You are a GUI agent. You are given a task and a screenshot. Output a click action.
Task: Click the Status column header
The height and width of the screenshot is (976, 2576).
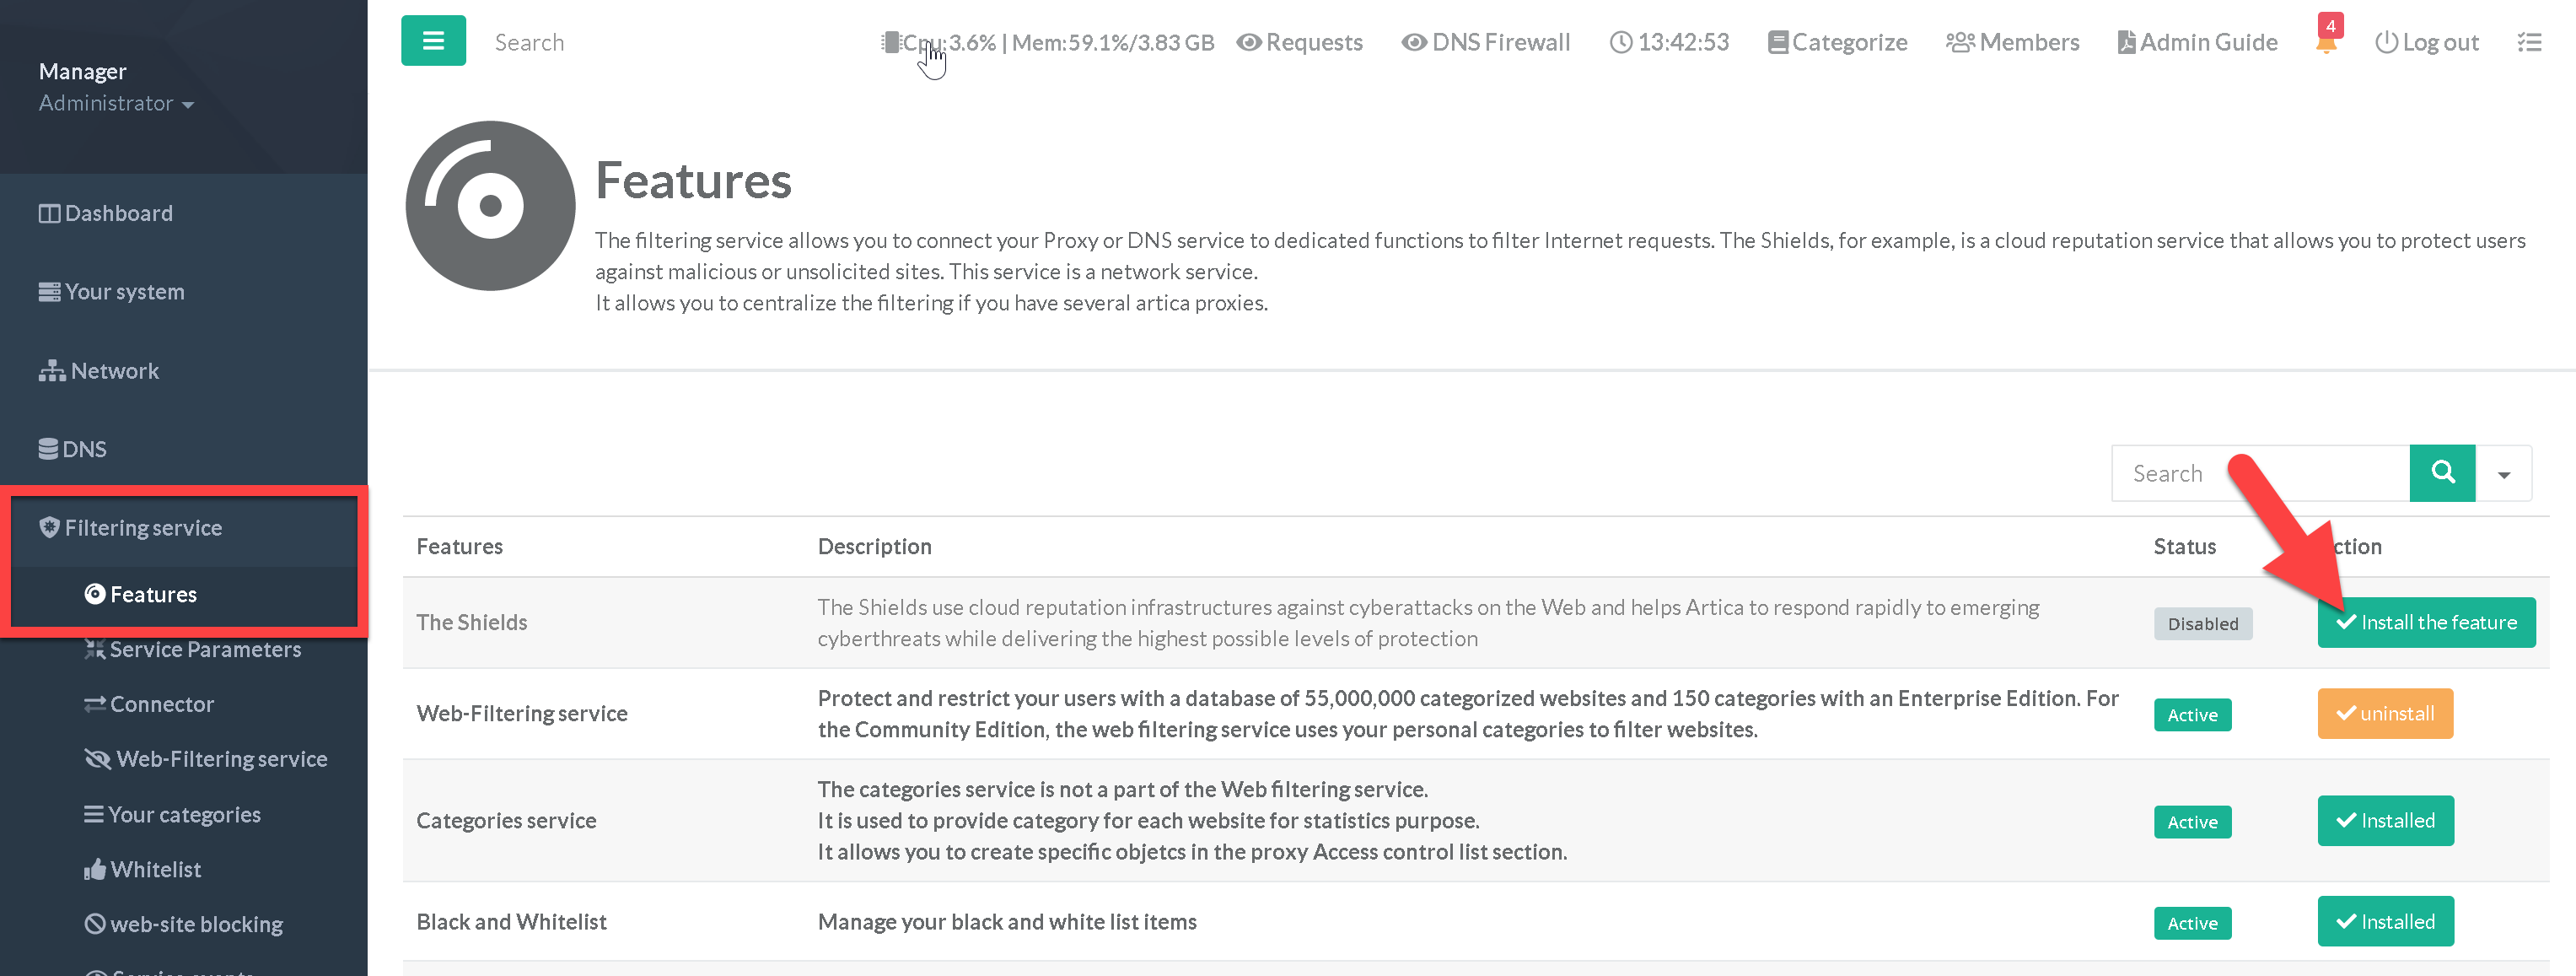pos(2185,546)
